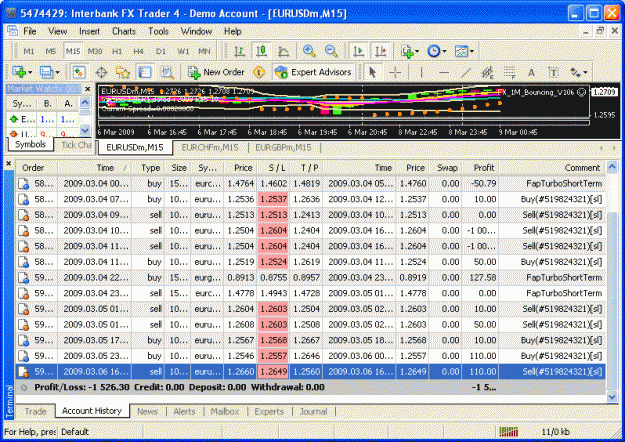Image resolution: width=625 pixels, height=442 pixels.
Task: Zoom out of the chart
Action: (x=331, y=51)
